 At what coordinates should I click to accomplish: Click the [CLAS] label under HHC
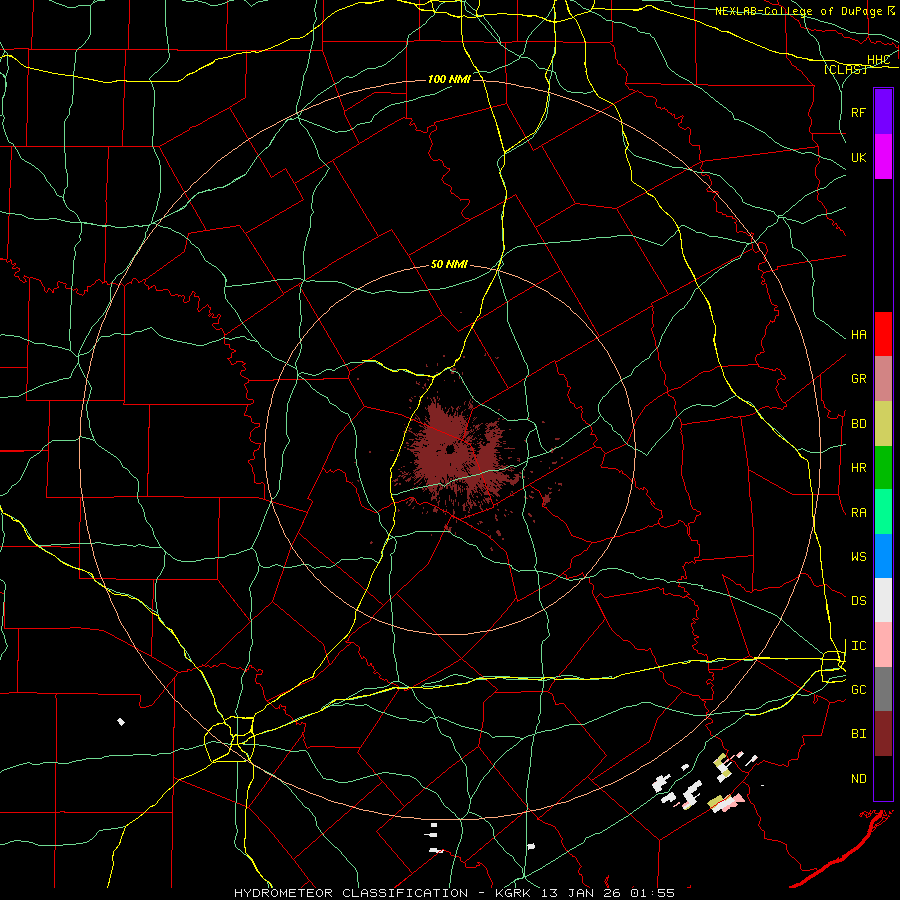coord(845,69)
